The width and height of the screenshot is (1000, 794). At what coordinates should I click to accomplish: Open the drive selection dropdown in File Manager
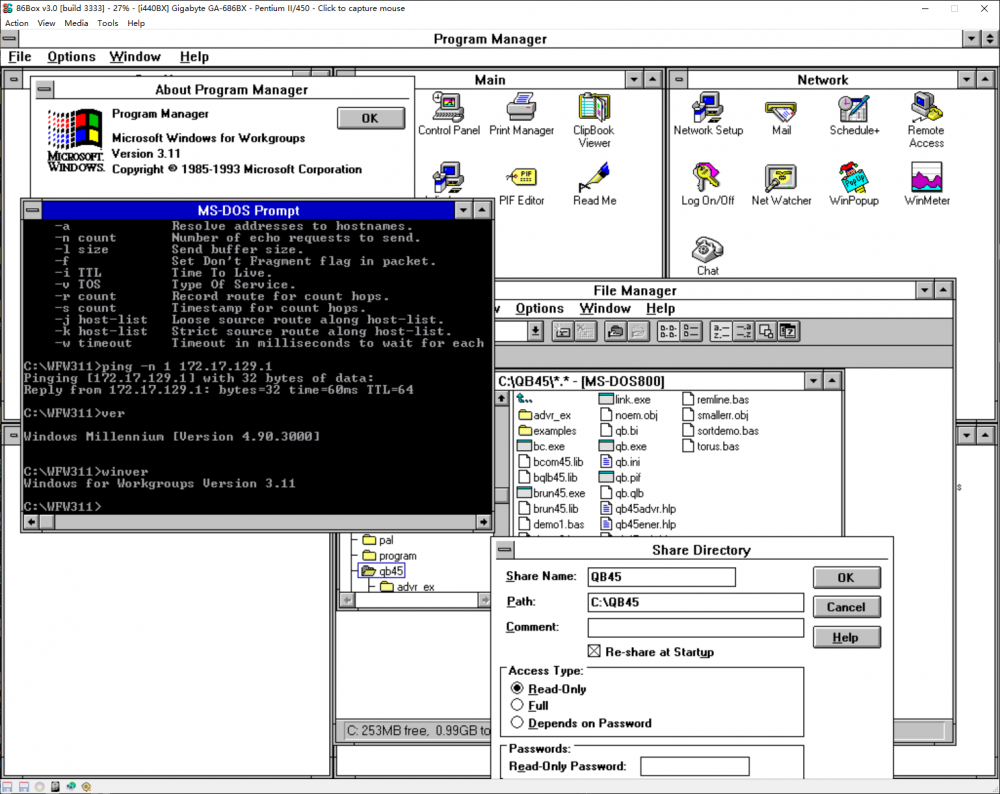[x=534, y=331]
